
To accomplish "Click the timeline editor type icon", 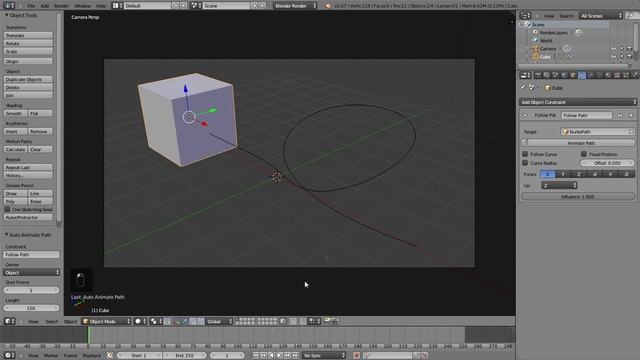I will tap(9, 356).
